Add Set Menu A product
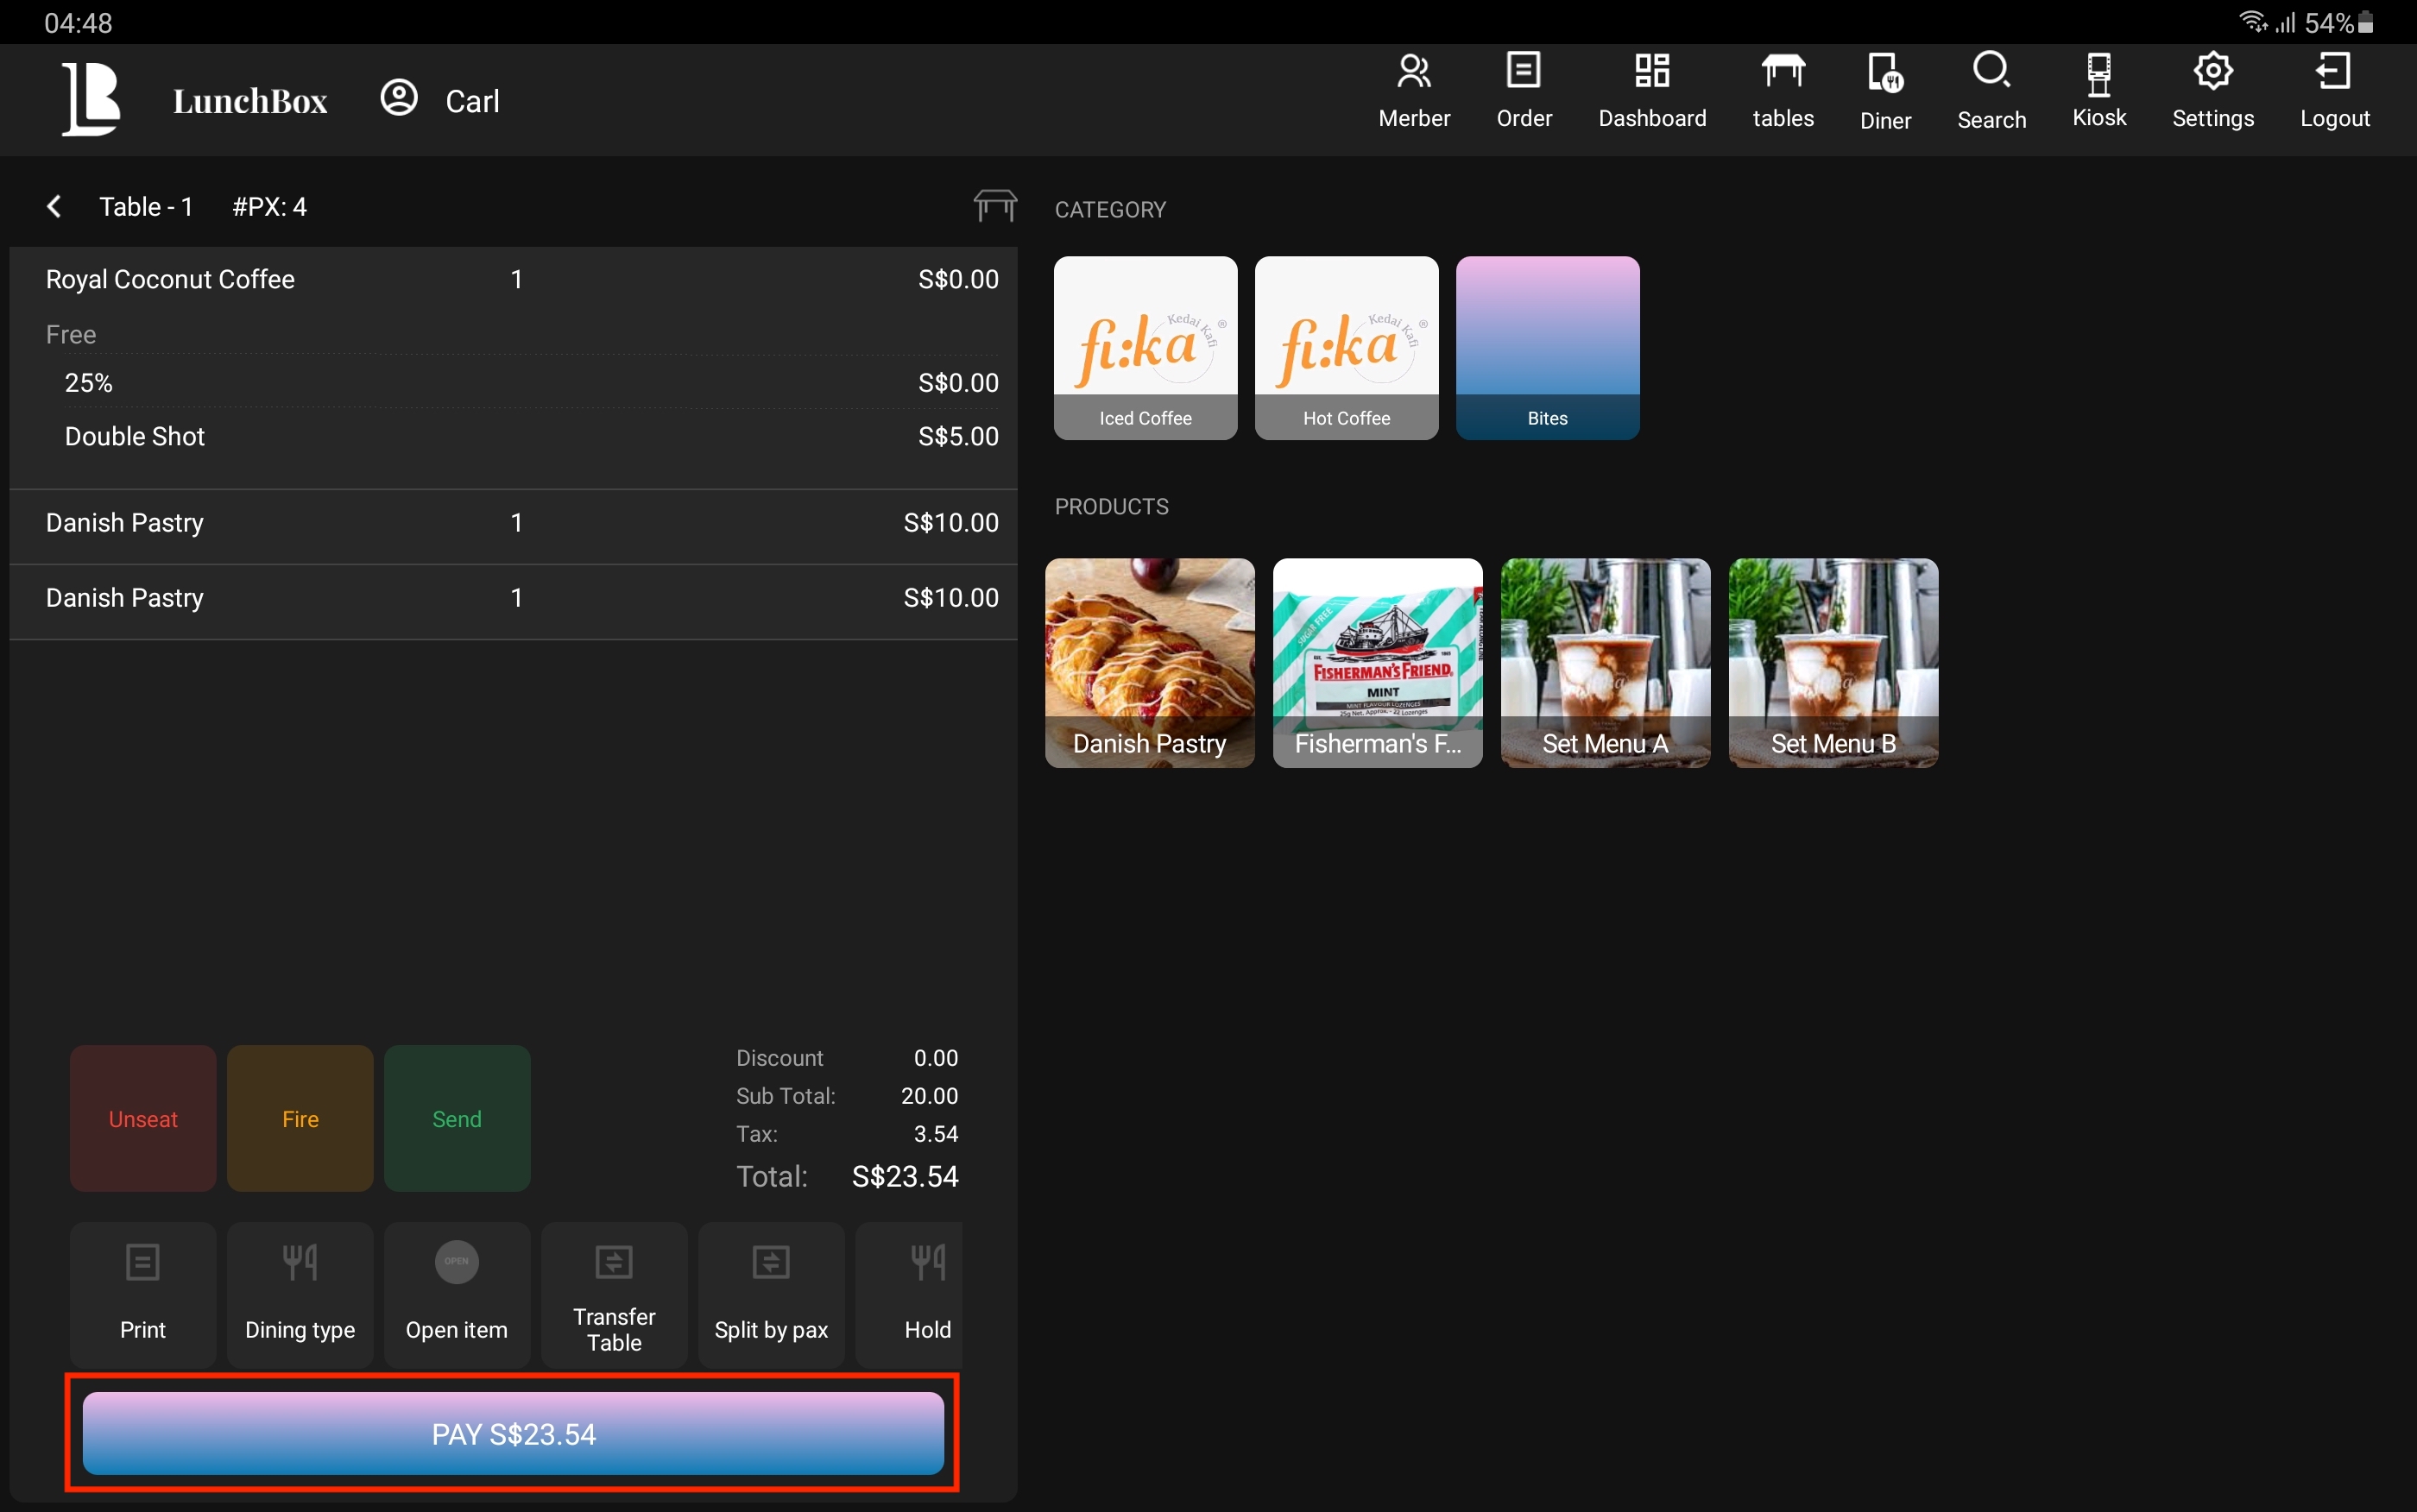 [x=1604, y=662]
